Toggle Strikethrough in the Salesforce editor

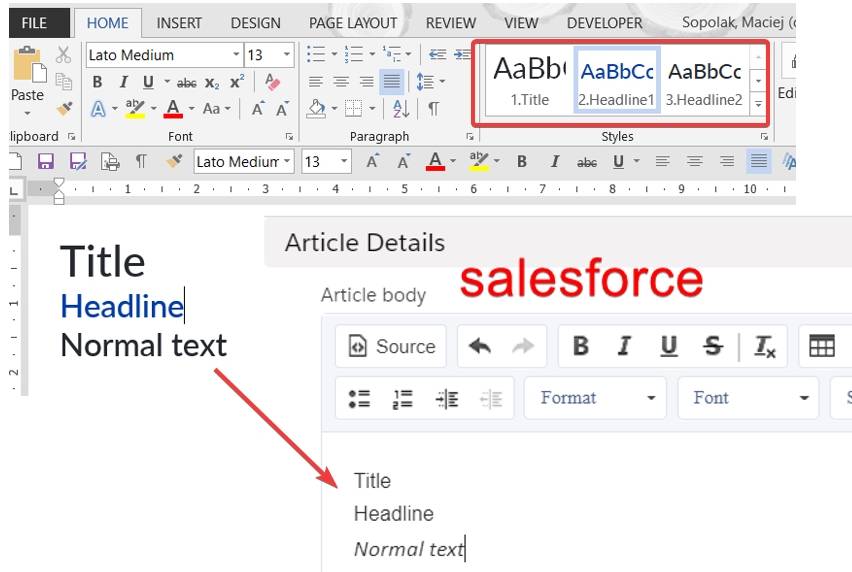712,346
